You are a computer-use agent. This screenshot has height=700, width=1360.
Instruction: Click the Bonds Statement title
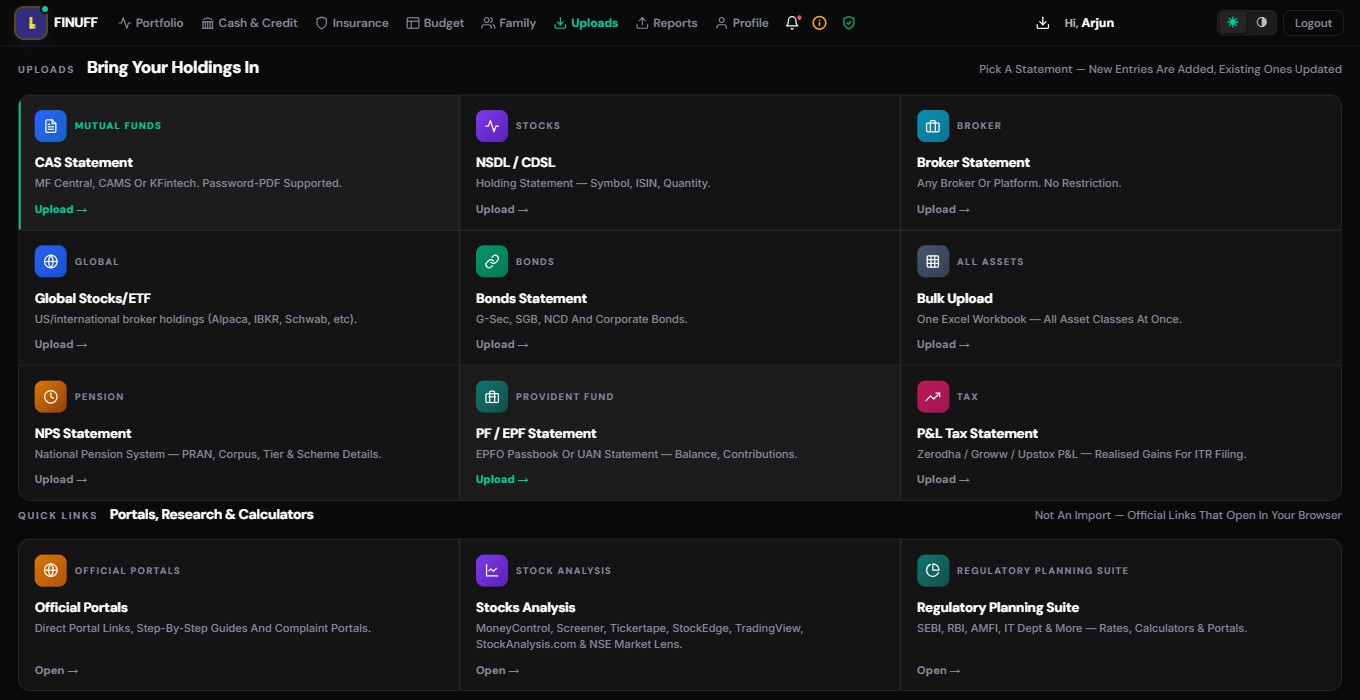(x=531, y=298)
